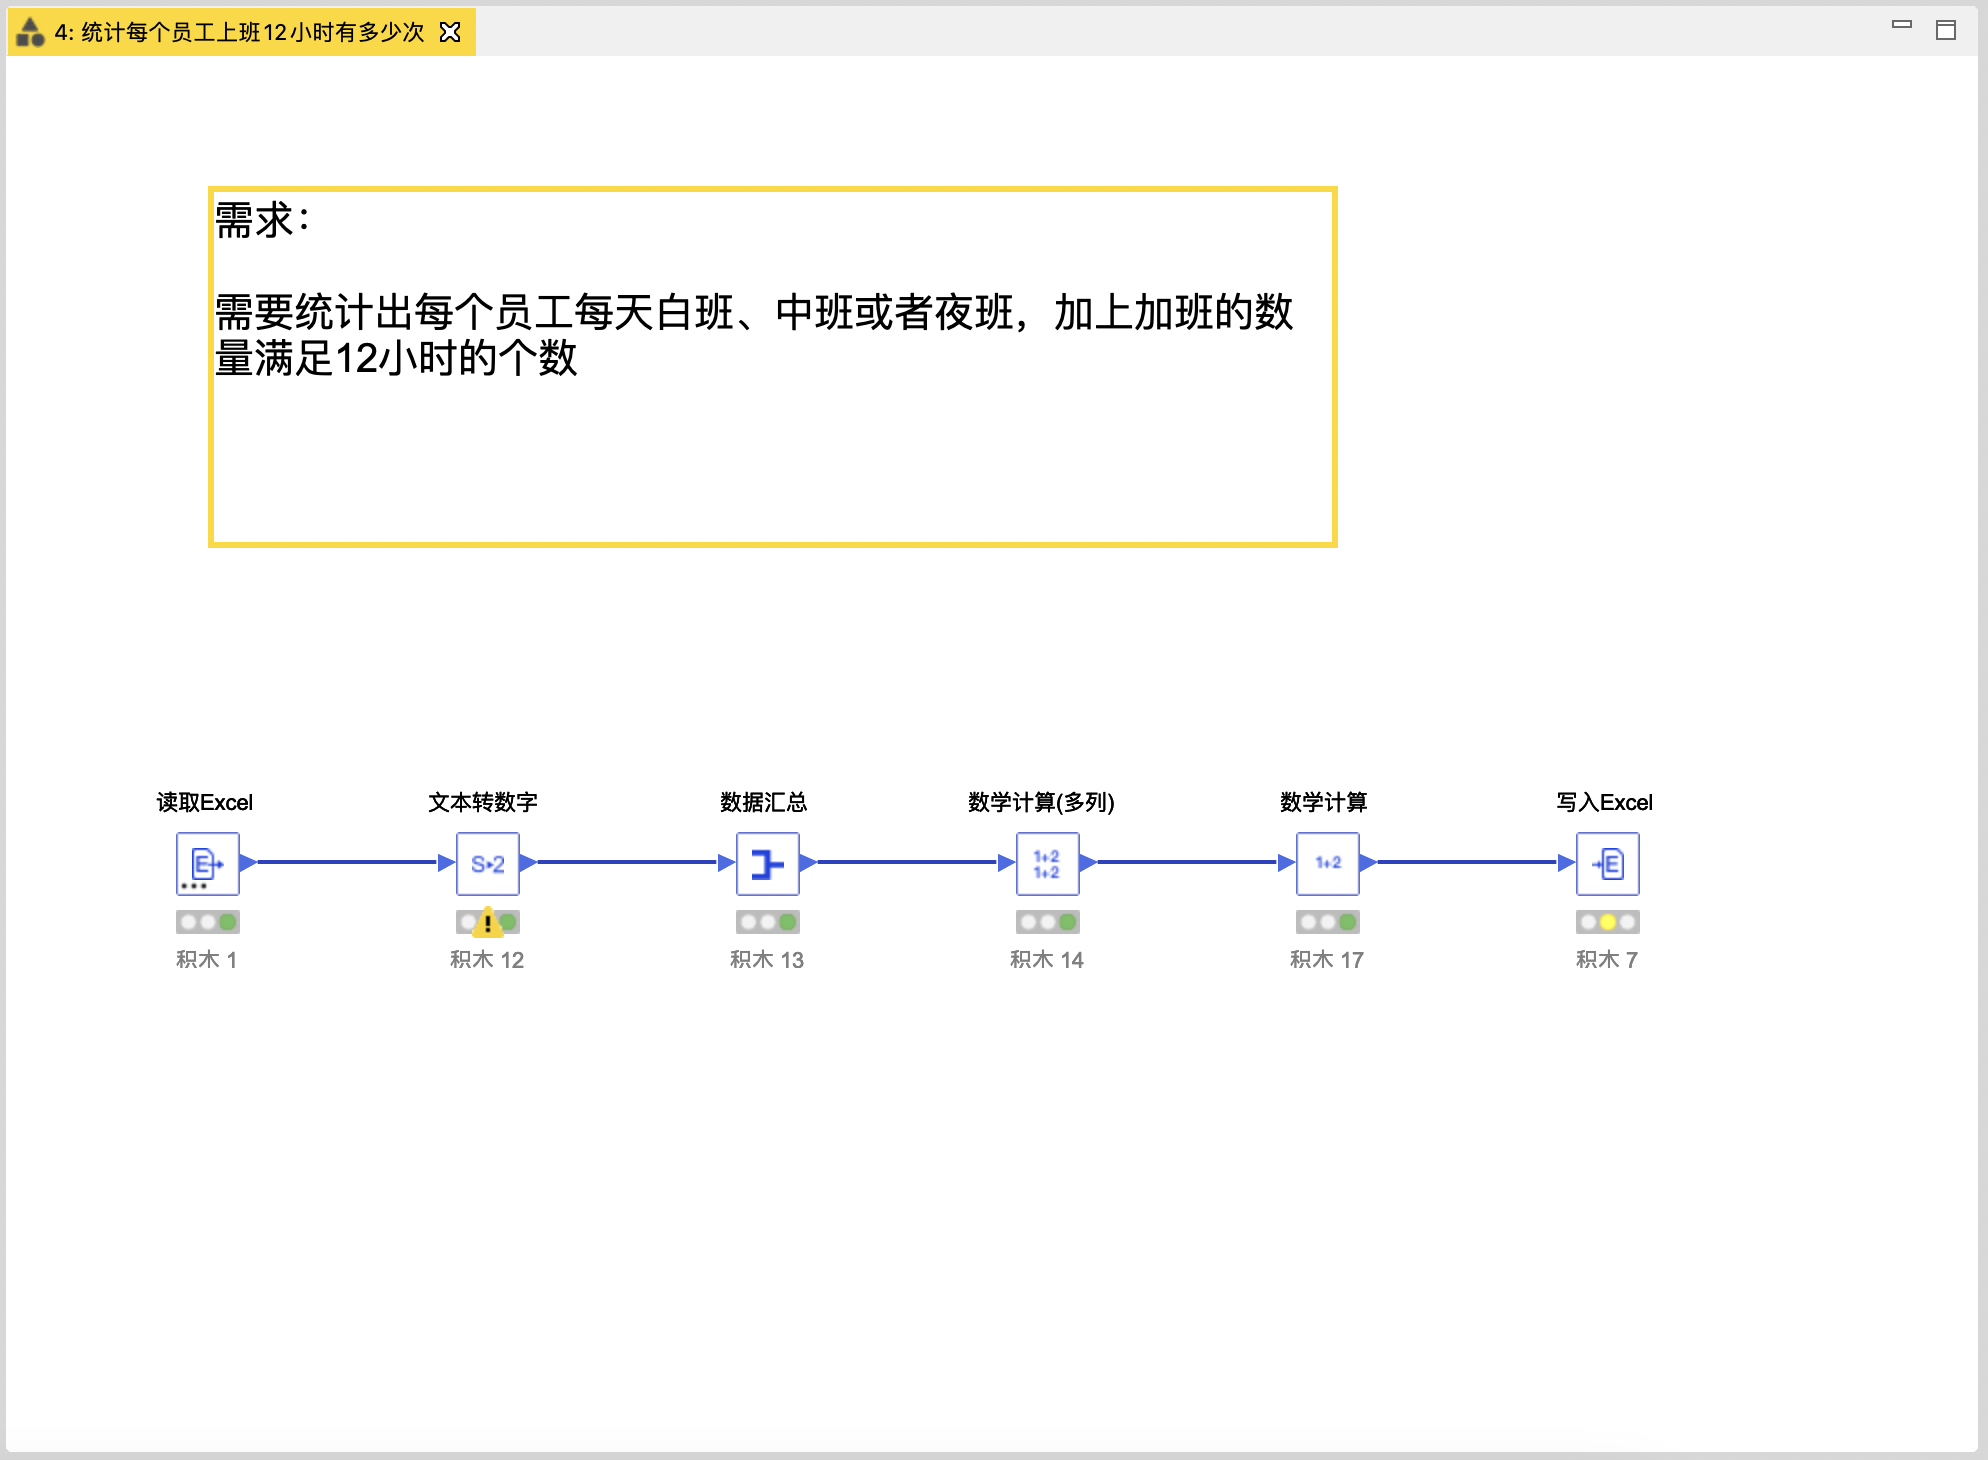Image resolution: width=1988 pixels, height=1460 pixels.
Task: Click input port arrow of 写入Excel node
Action: [x=1566, y=862]
